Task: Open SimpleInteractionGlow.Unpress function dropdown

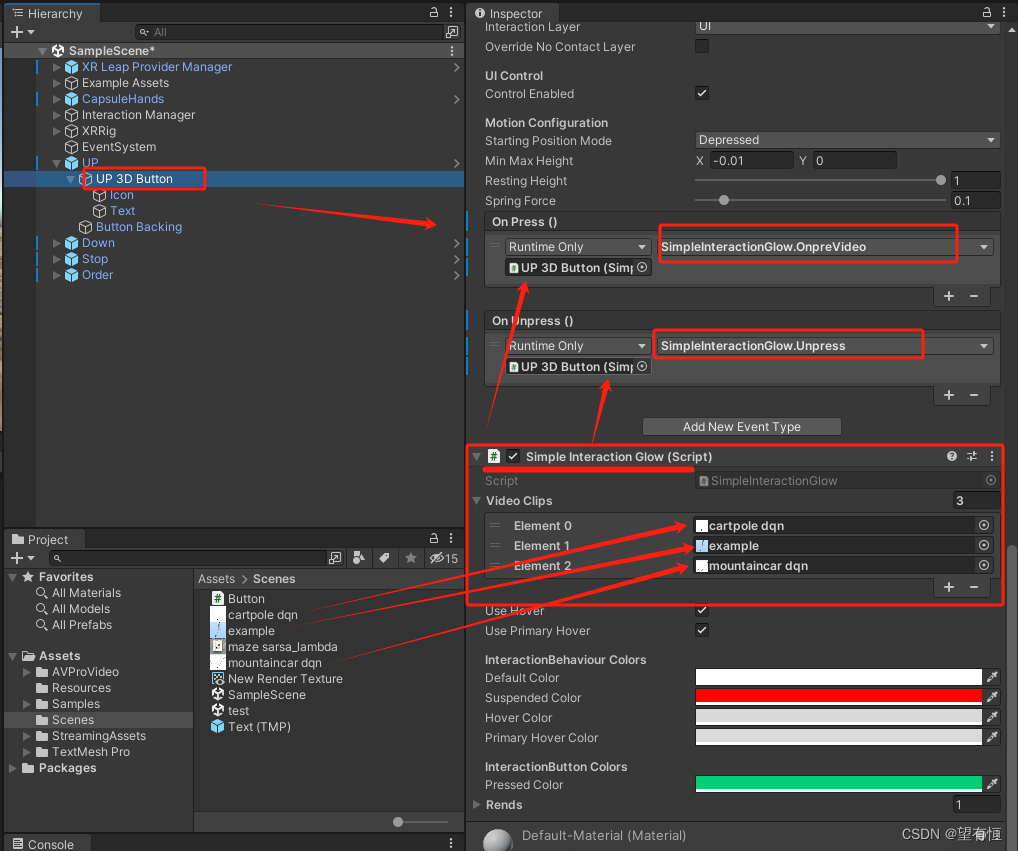Action: 825,346
